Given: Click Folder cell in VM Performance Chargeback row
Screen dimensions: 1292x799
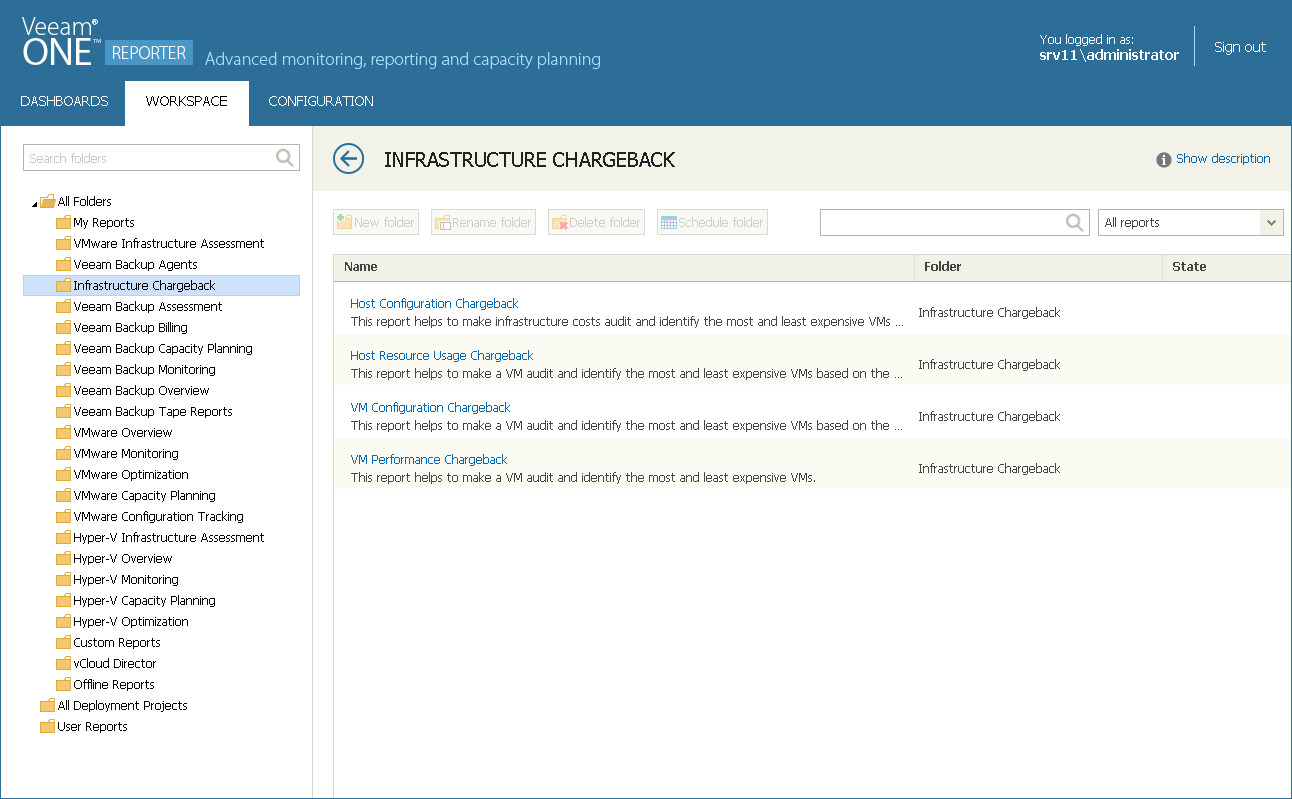Looking at the screenshot, I should 989,468.
